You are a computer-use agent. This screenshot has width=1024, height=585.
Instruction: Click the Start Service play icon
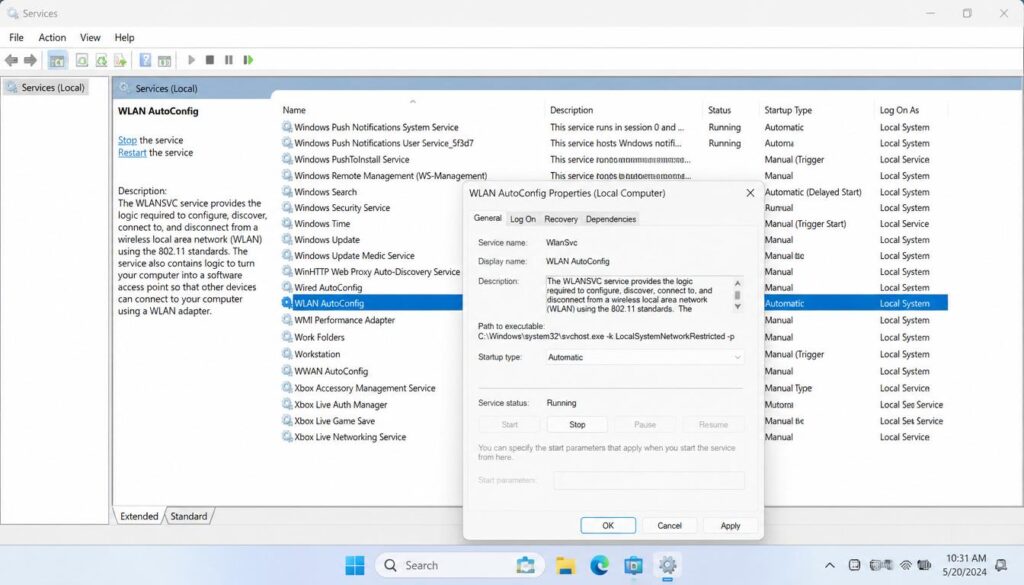click(x=191, y=60)
